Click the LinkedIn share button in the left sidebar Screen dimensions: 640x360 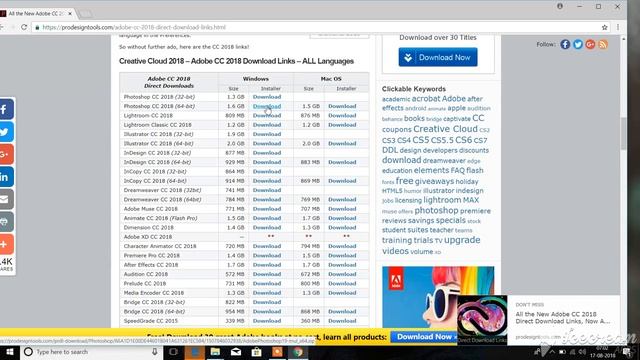pyautogui.click(x=7, y=177)
